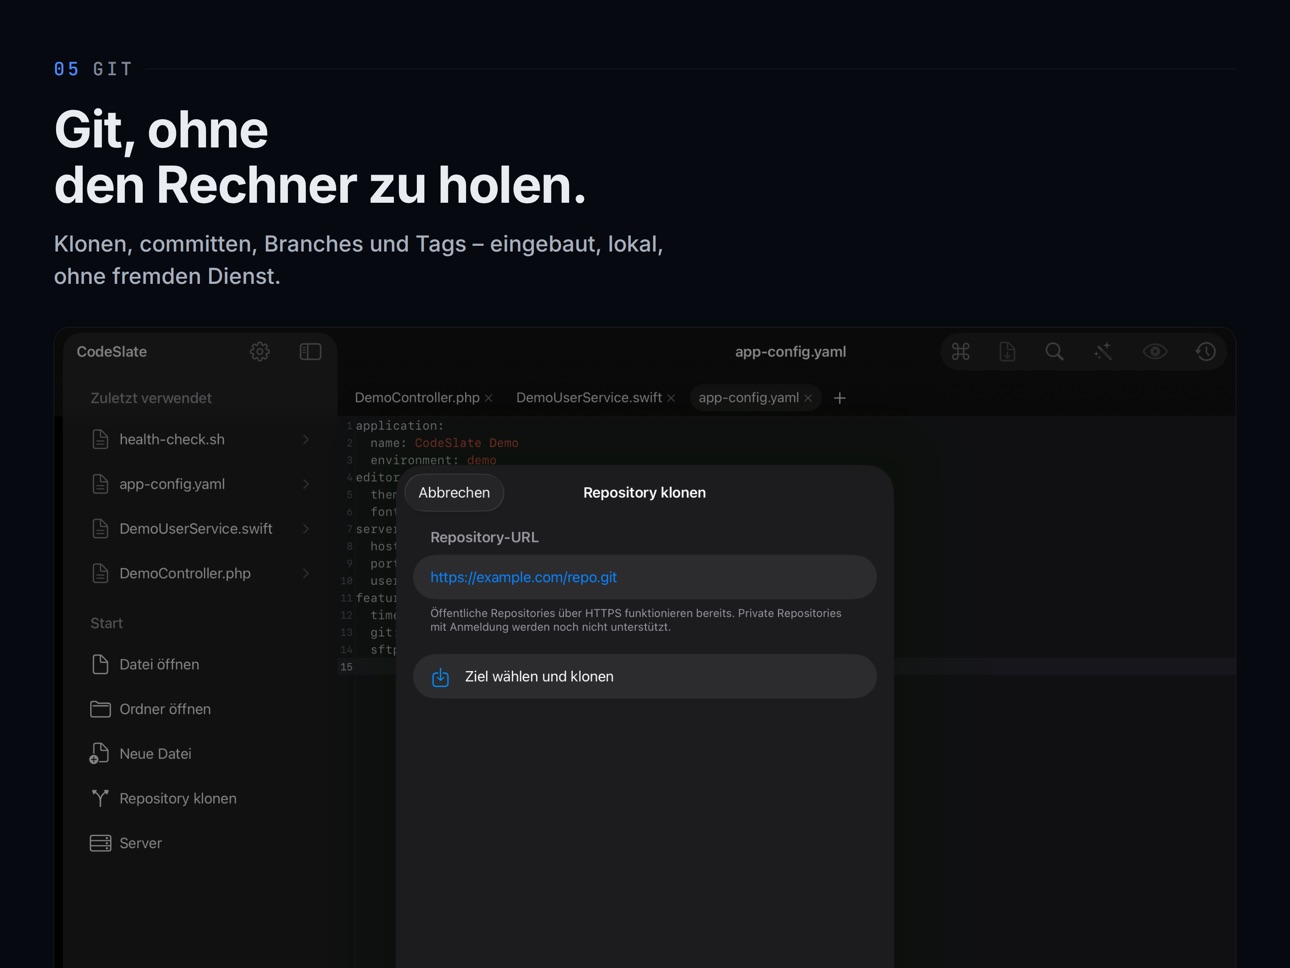Close the DemoController.php tab
The image size is (1290, 968).
(489, 398)
